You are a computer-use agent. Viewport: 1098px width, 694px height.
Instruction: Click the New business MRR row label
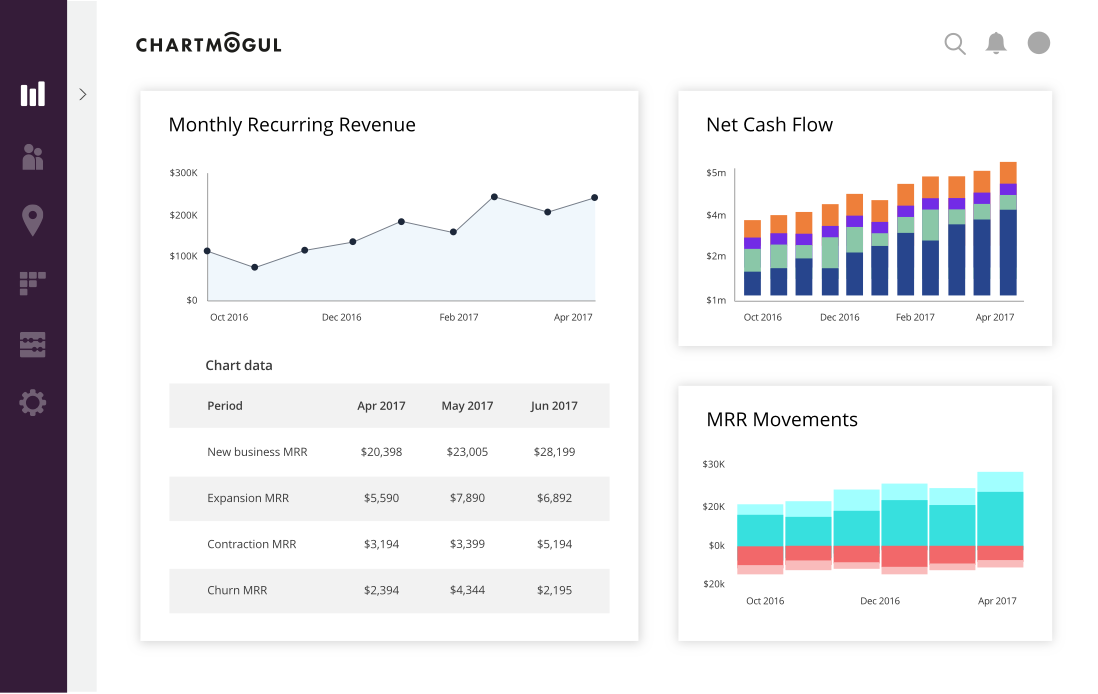tap(257, 452)
